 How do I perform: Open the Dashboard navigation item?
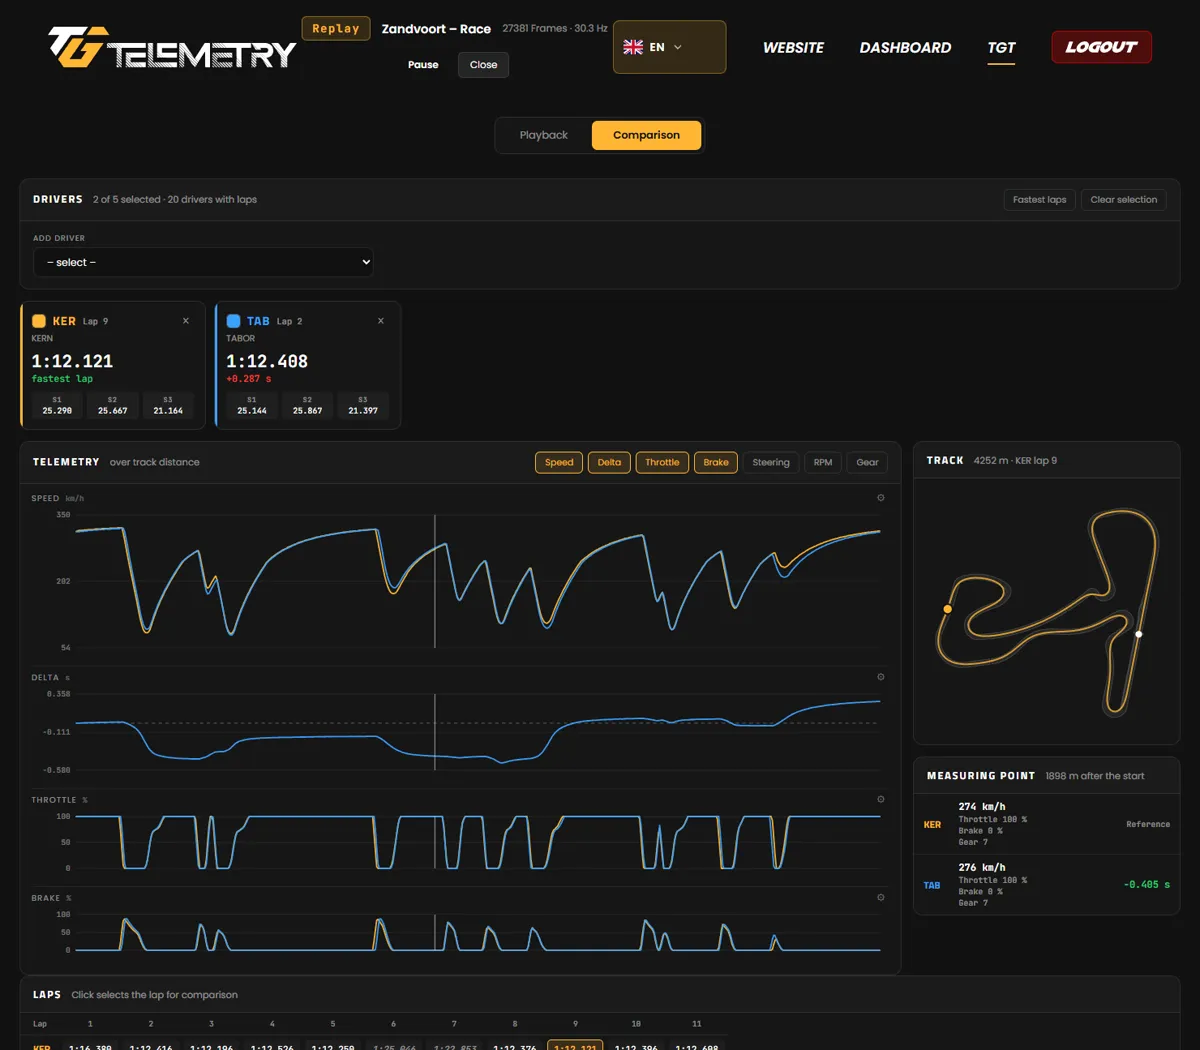905,47
